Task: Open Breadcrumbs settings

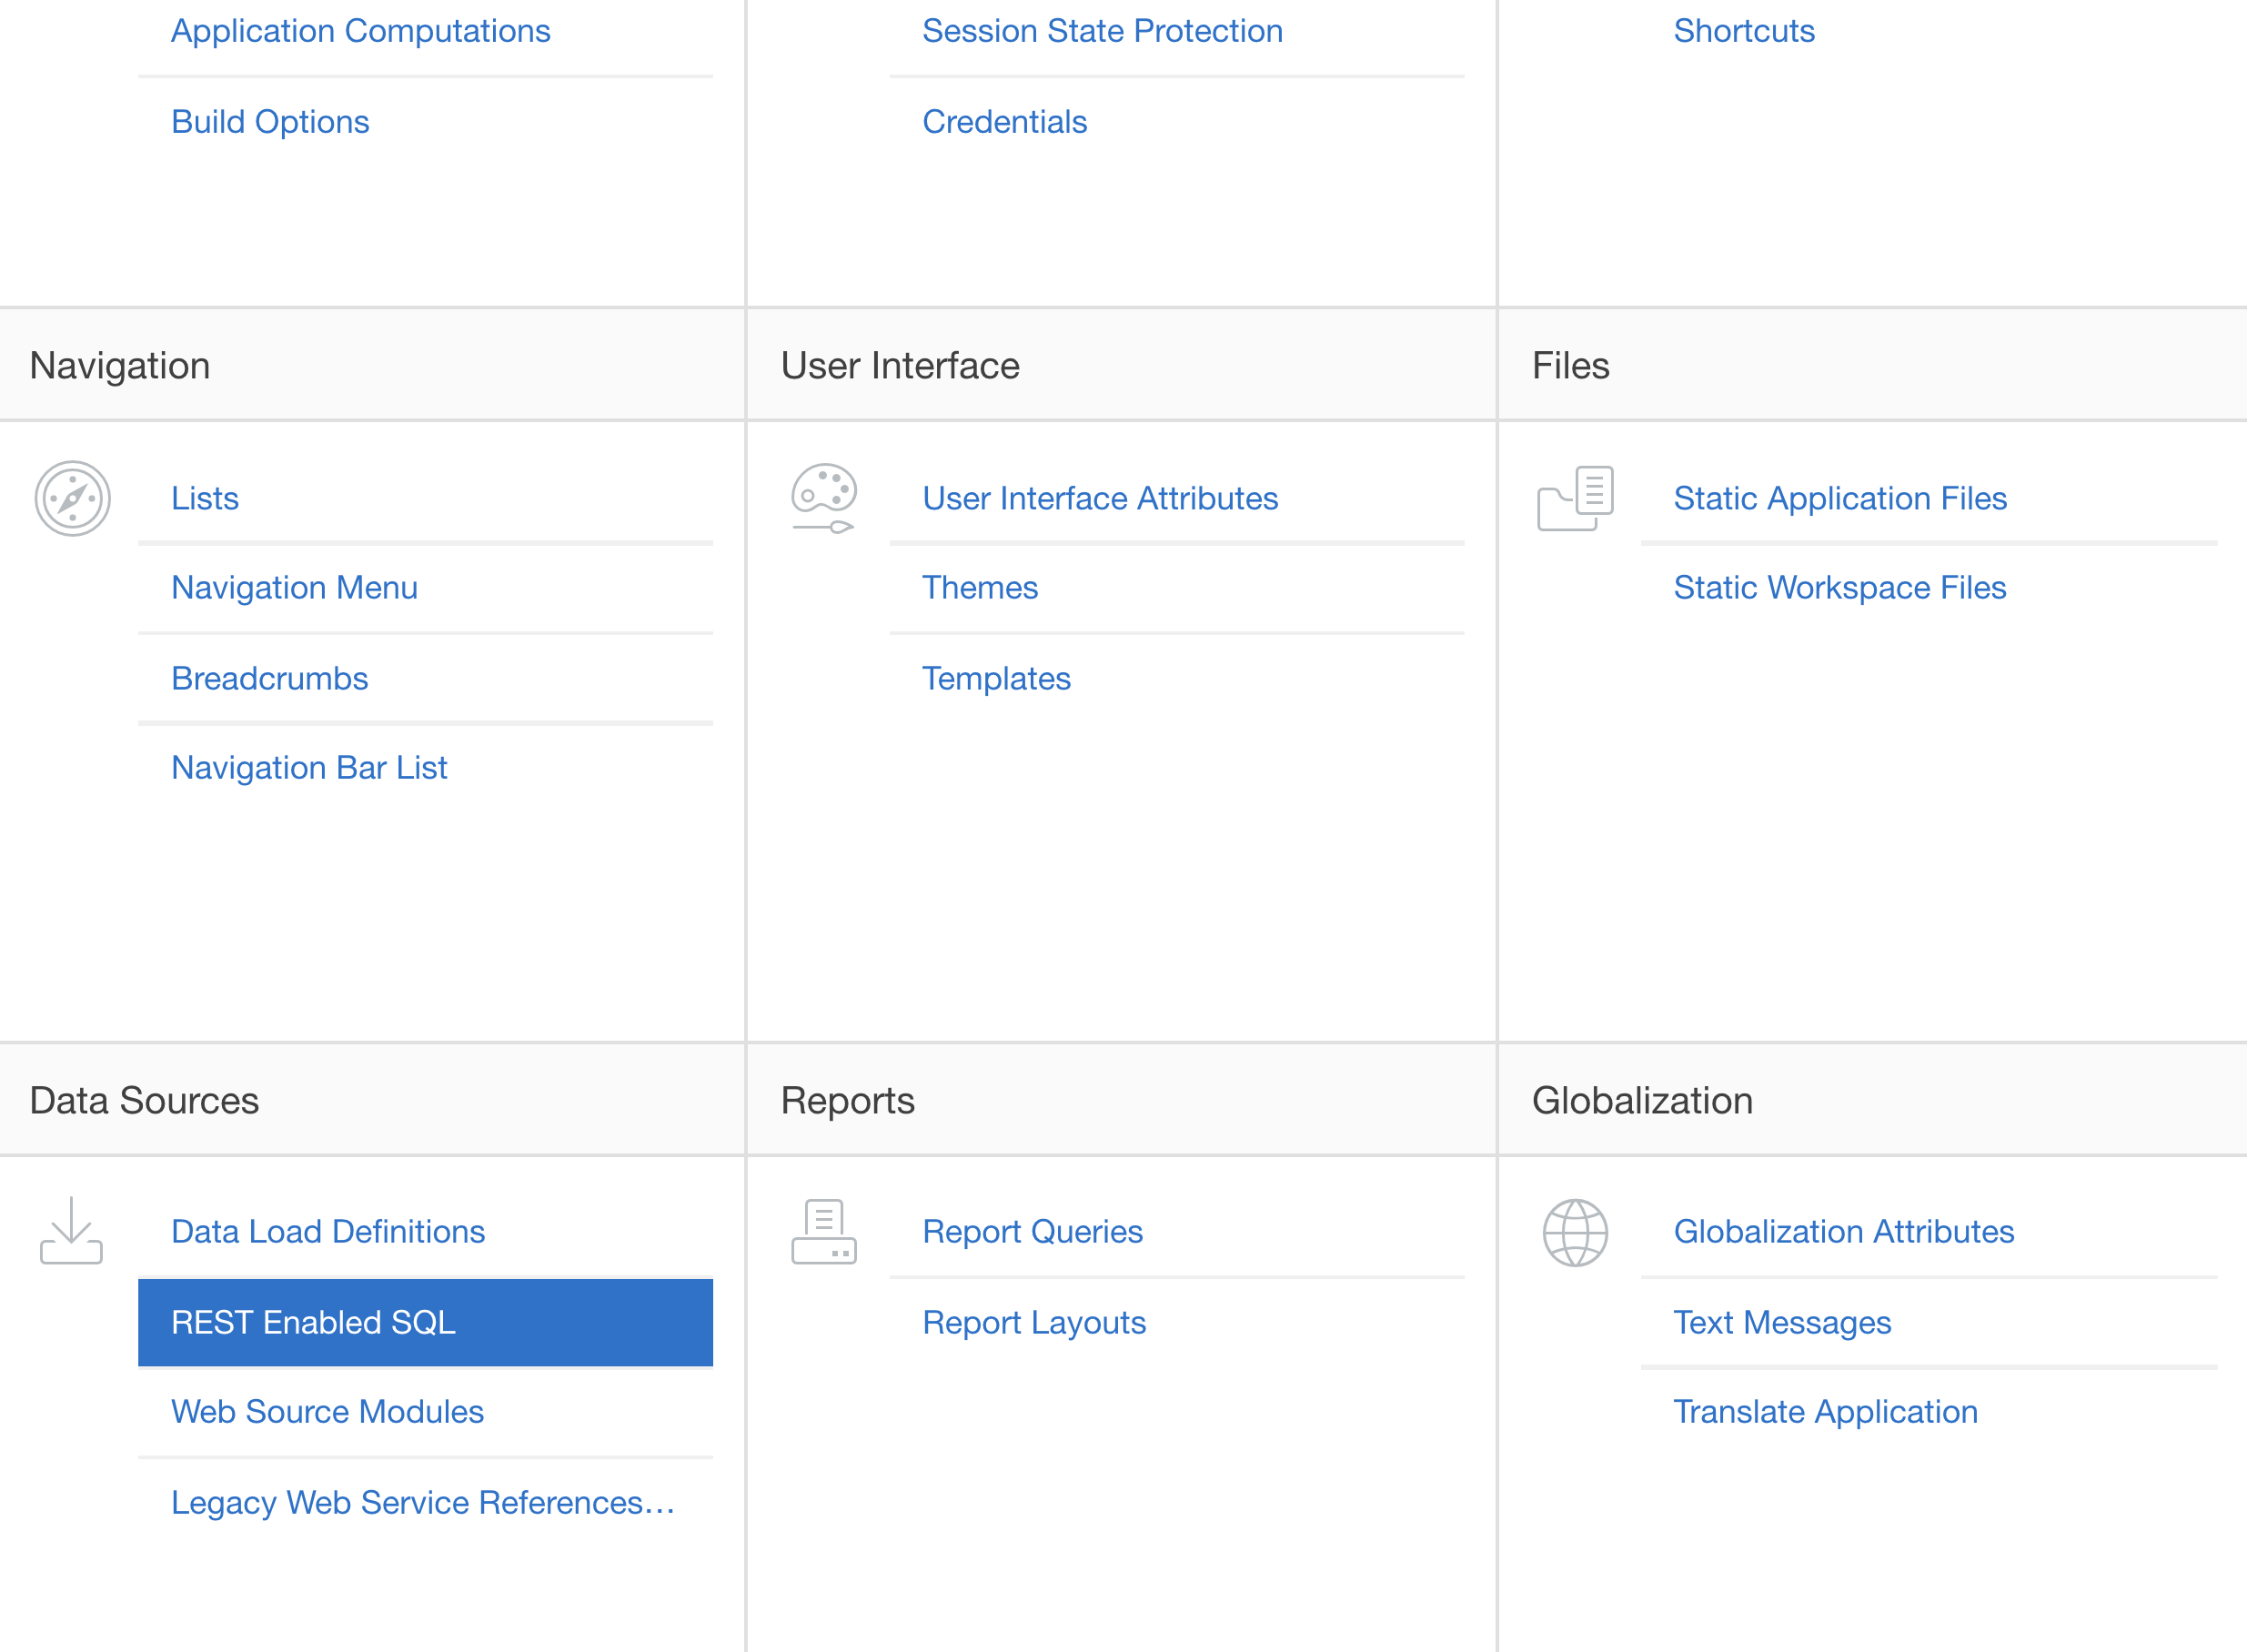Action: tap(269, 678)
